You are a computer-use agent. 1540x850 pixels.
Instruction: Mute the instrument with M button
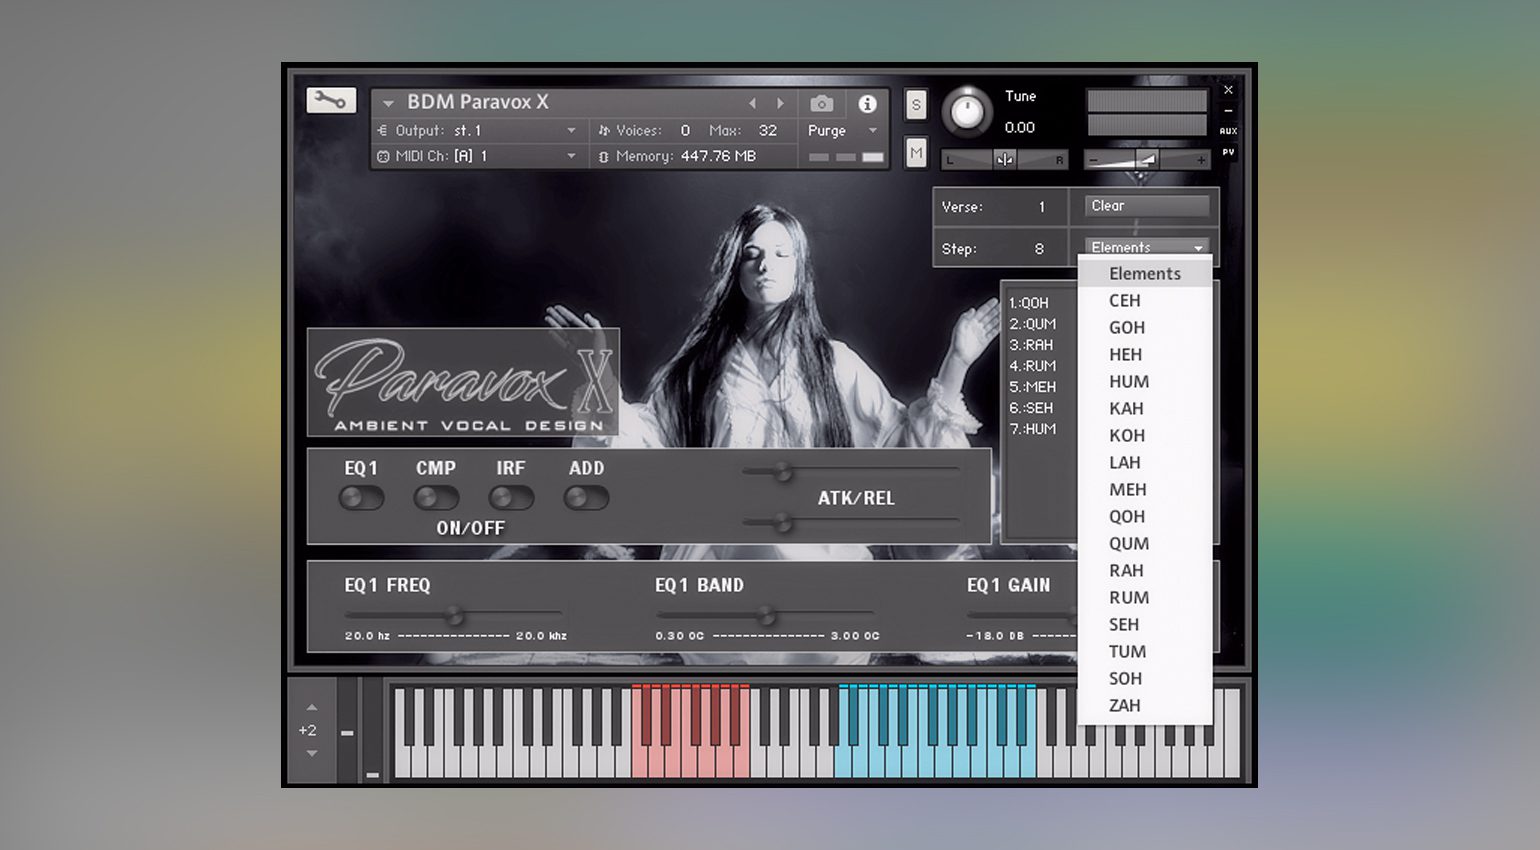tap(915, 152)
